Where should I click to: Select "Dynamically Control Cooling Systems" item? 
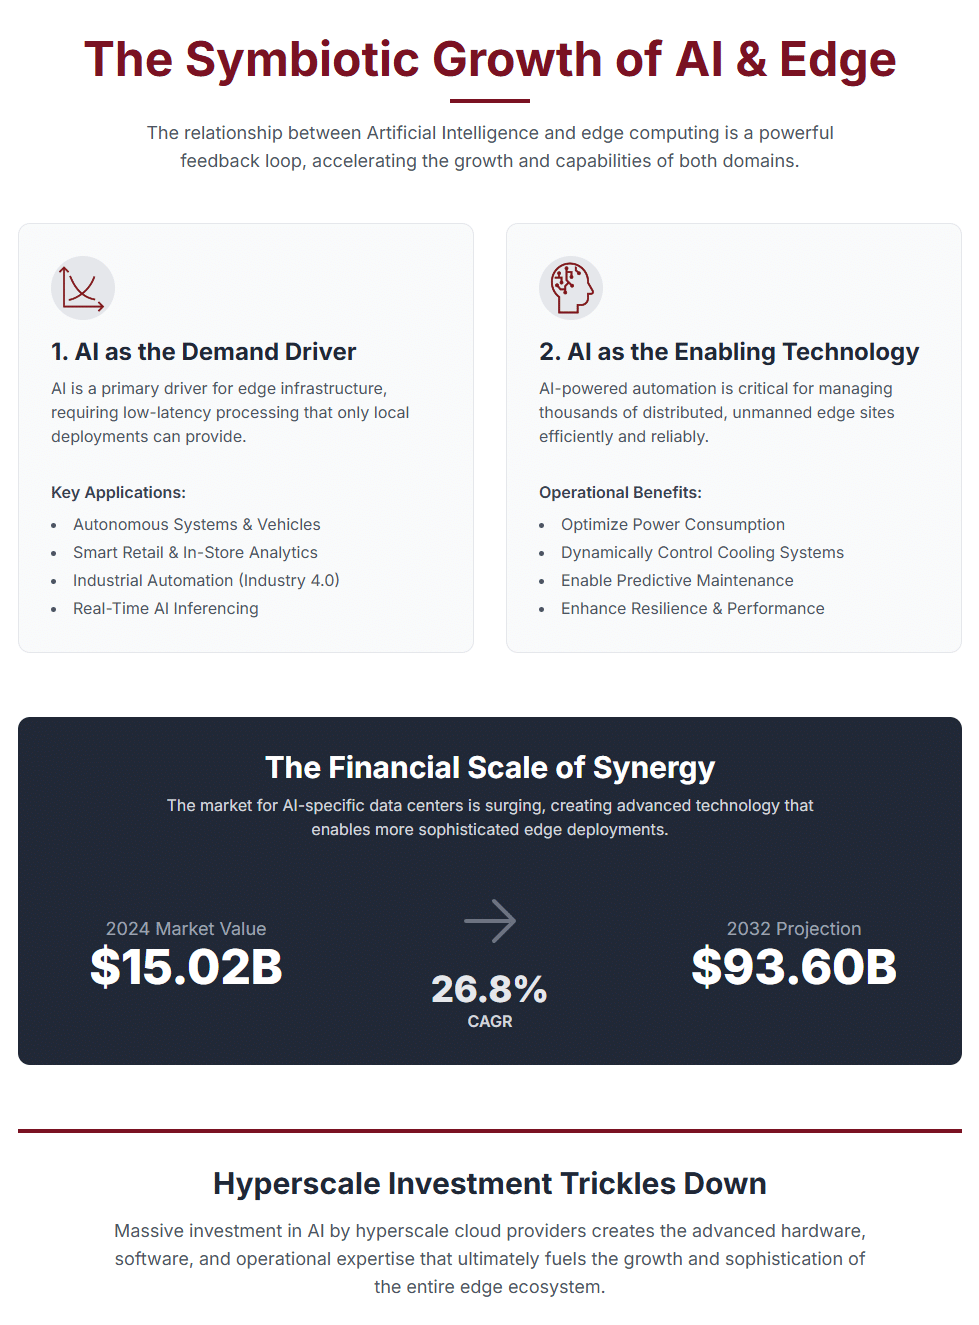[702, 552]
